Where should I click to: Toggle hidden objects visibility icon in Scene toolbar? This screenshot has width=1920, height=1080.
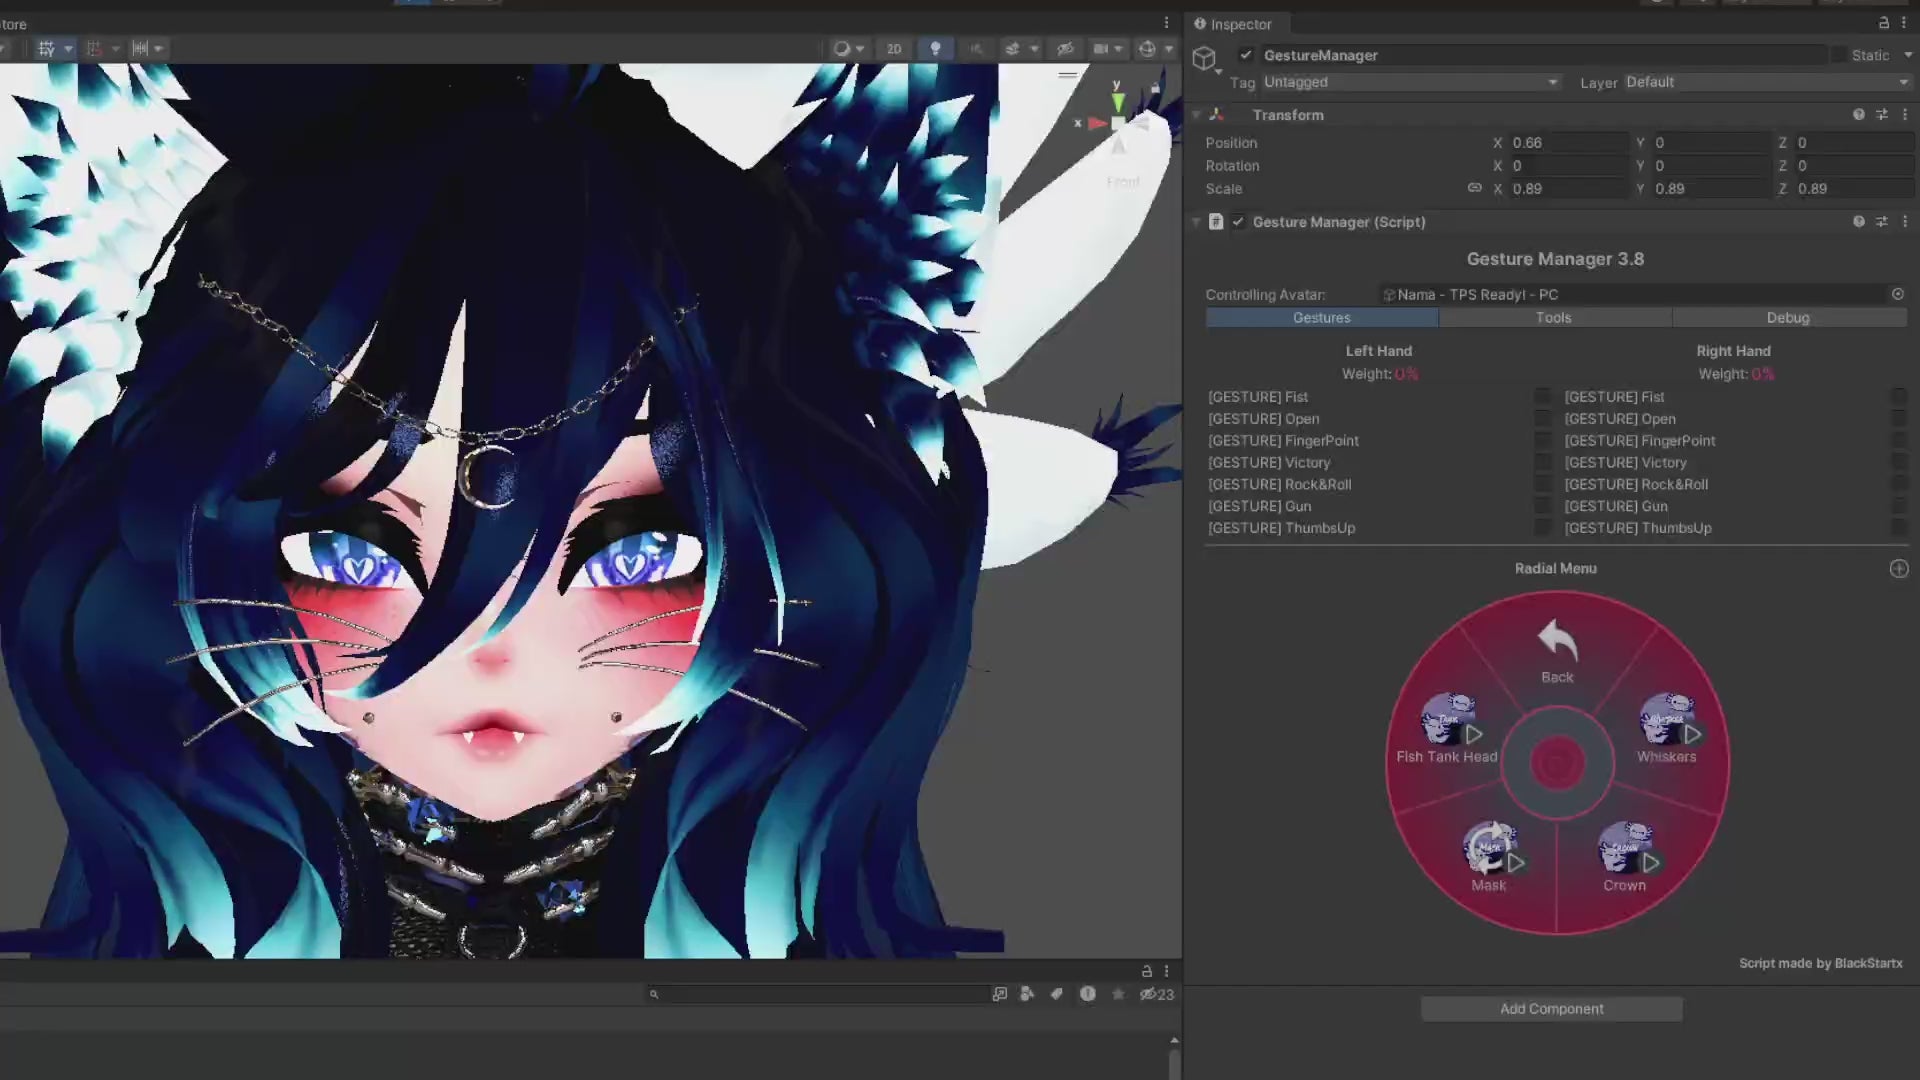tap(1066, 48)
